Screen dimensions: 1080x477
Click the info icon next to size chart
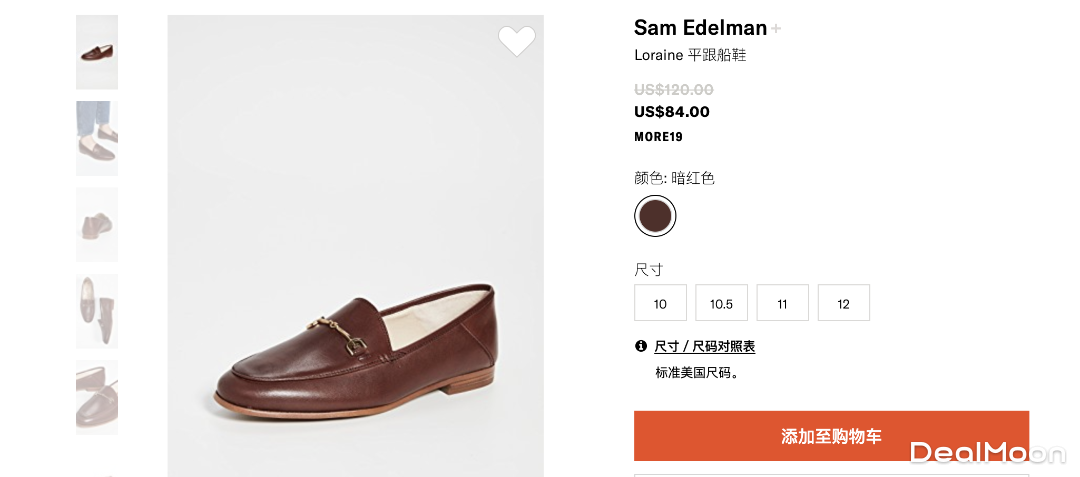pos(641,346)
